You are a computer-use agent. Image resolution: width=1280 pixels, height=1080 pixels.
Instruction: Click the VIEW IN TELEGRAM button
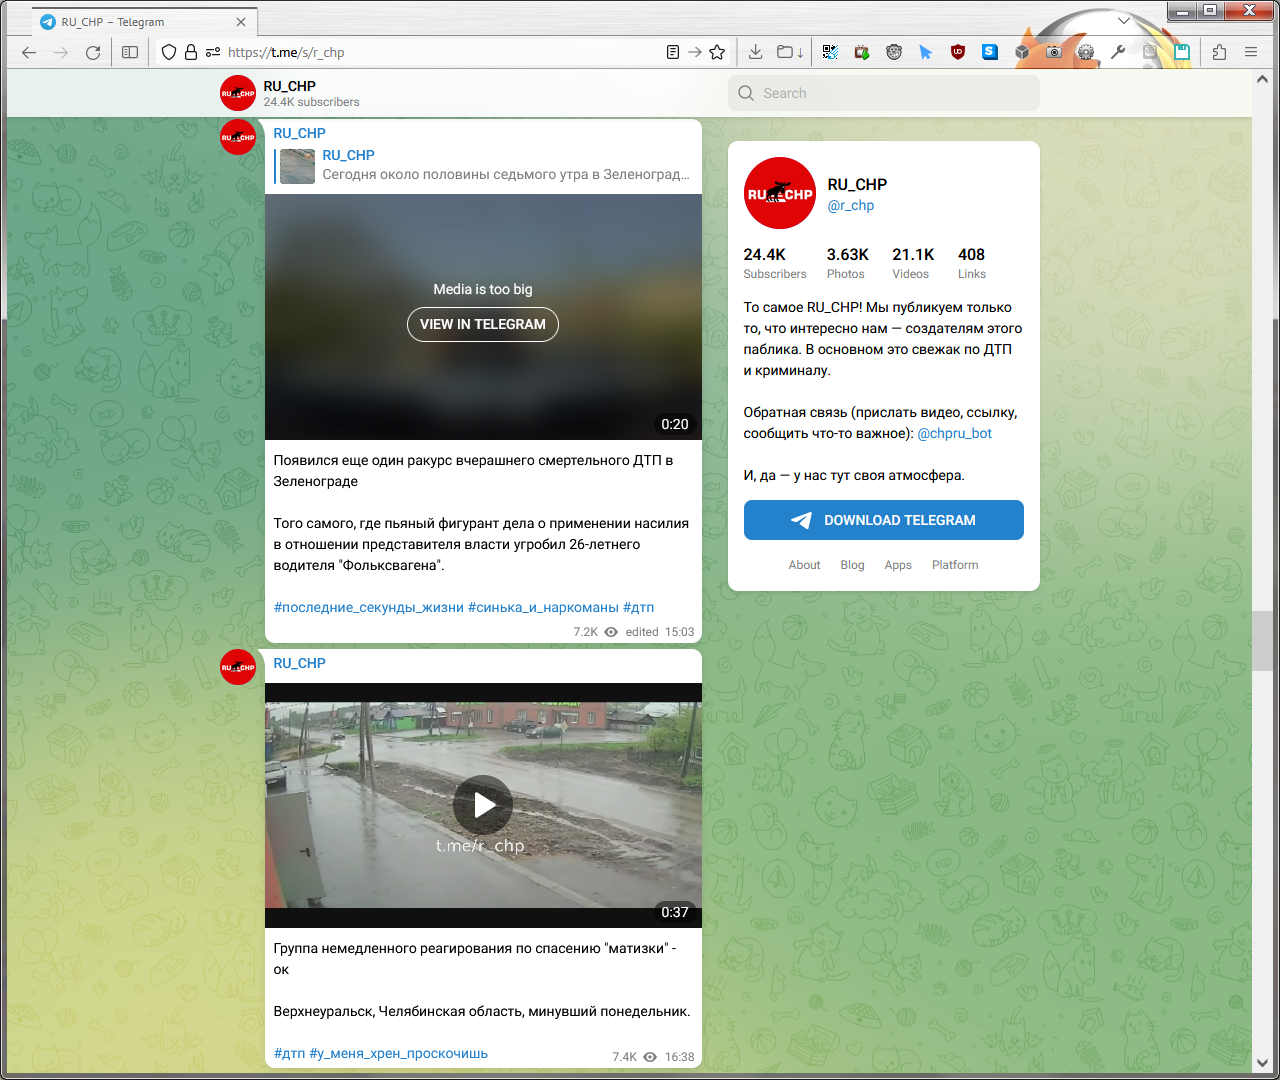click(483, 324)
